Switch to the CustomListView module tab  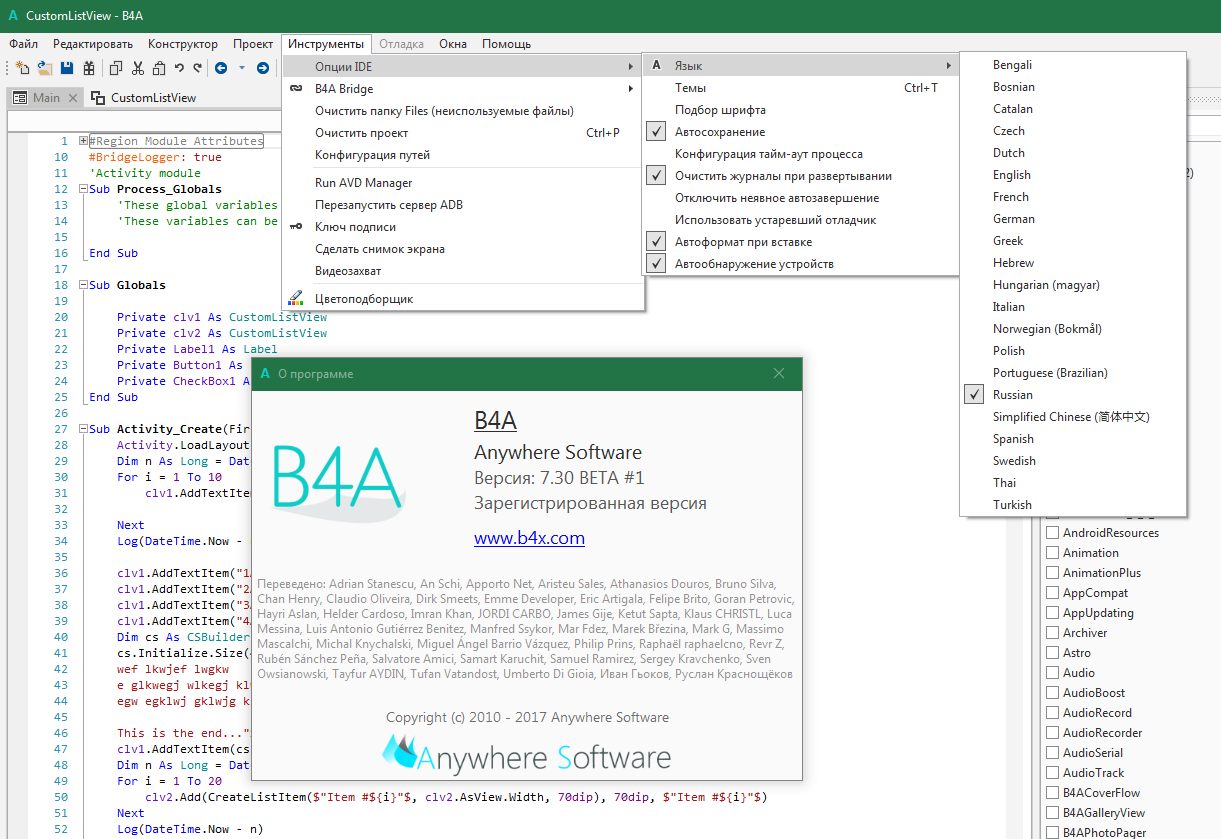pos(144,98)
